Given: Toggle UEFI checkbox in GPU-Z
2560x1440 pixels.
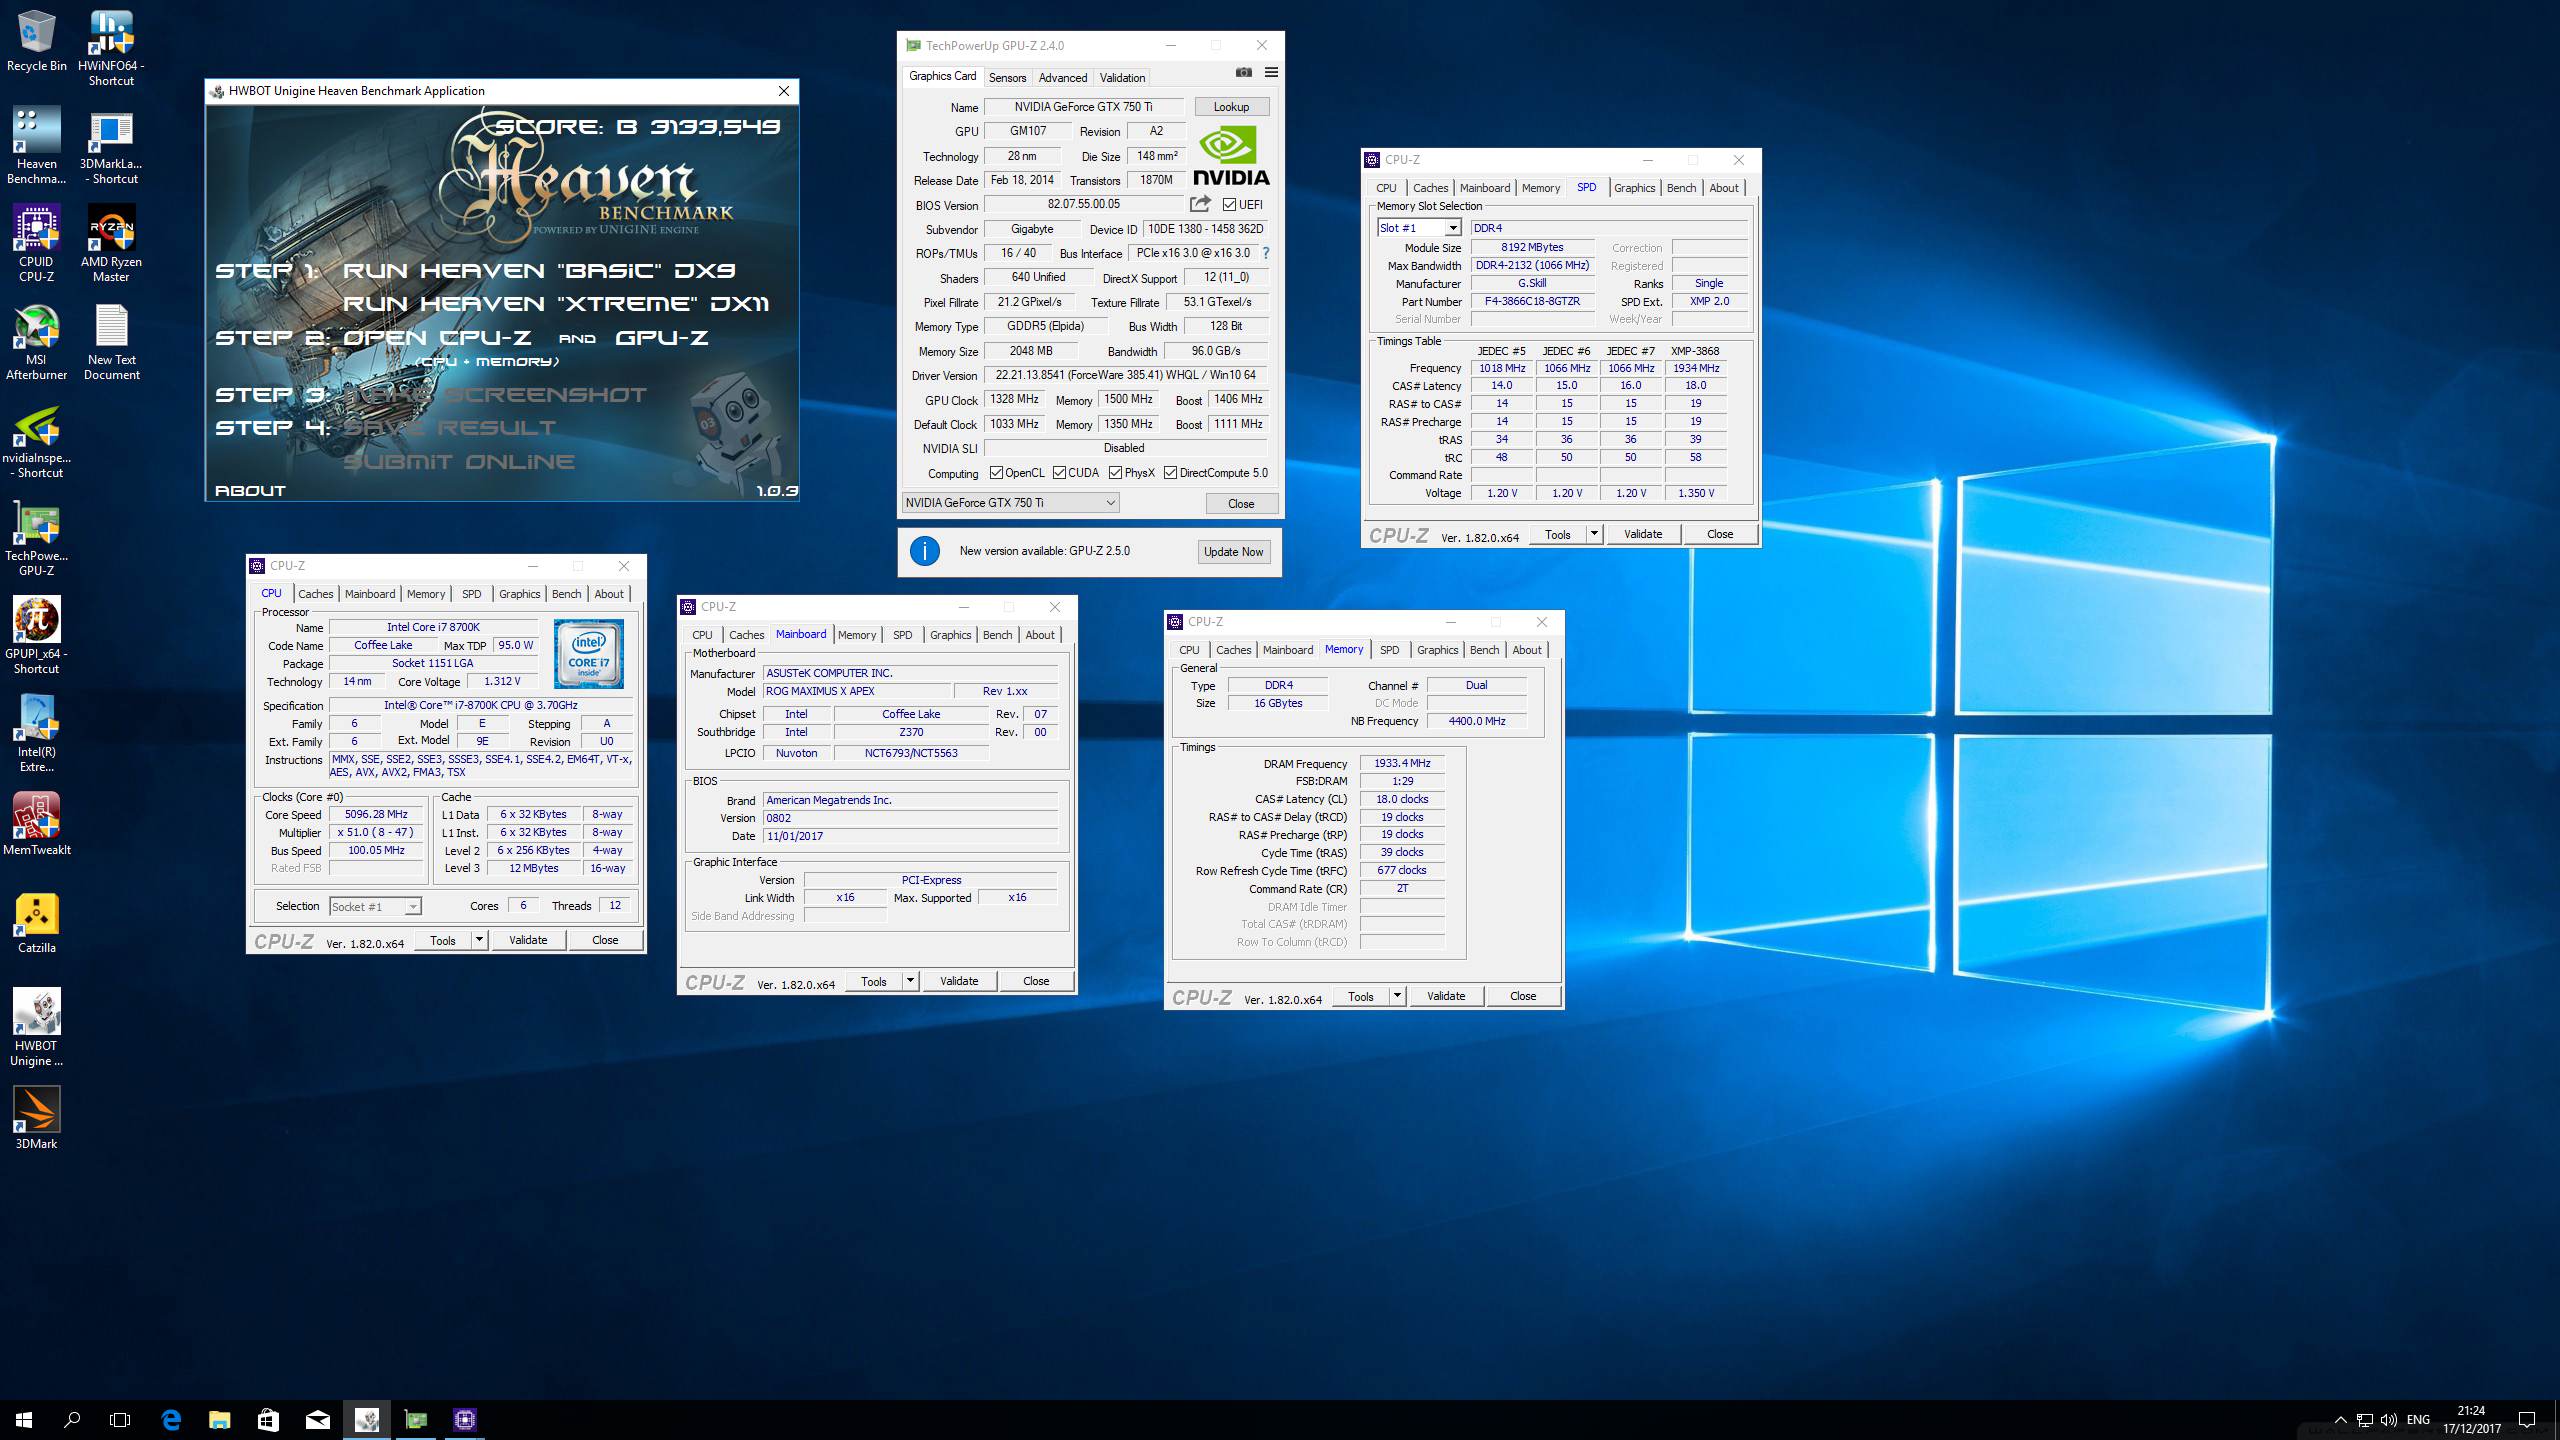Looking at the screenshot, I should coord(1229,205).
